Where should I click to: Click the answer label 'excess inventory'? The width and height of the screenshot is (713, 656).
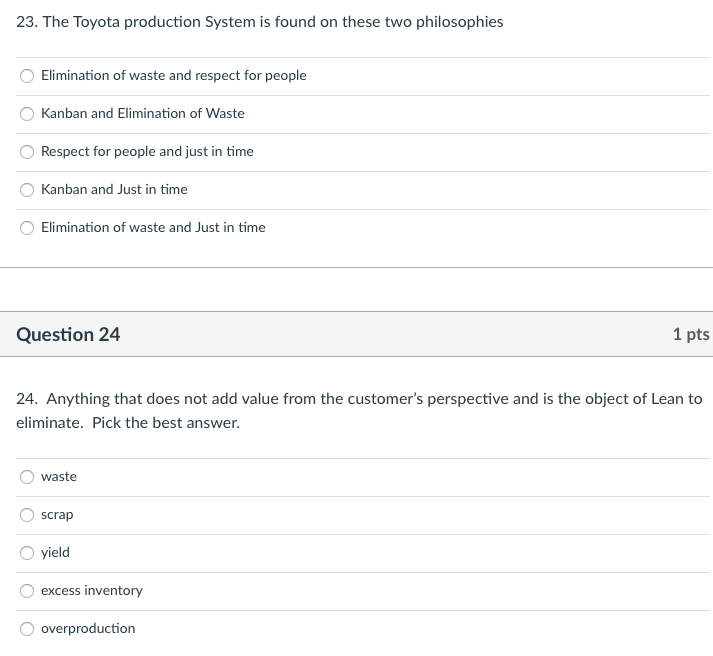coord(92,590)
